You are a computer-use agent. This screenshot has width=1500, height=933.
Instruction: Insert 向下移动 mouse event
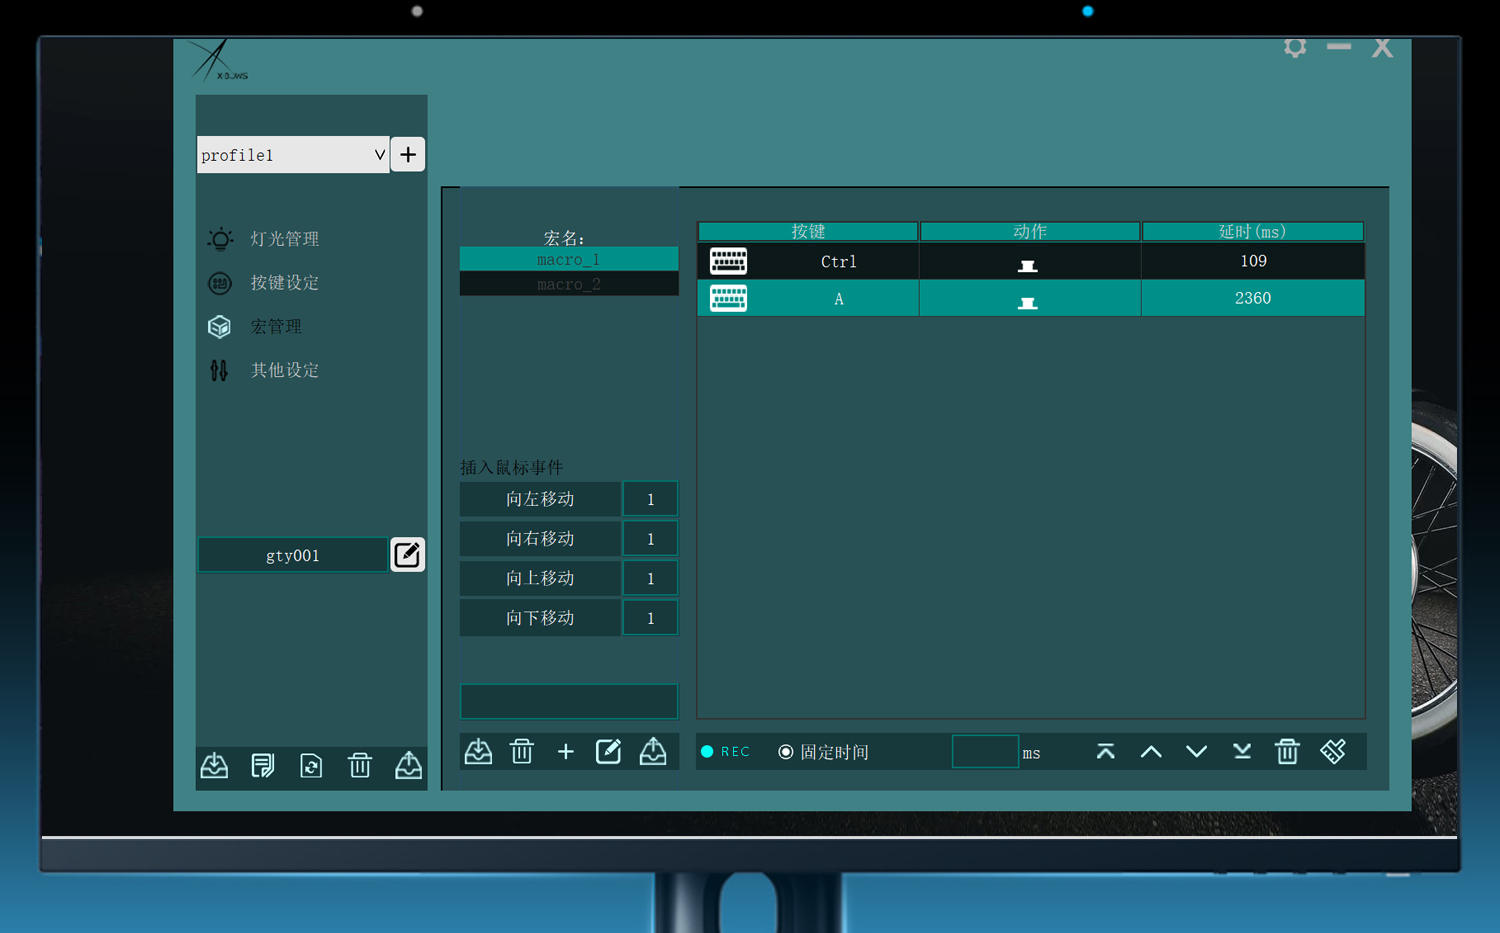540,618
